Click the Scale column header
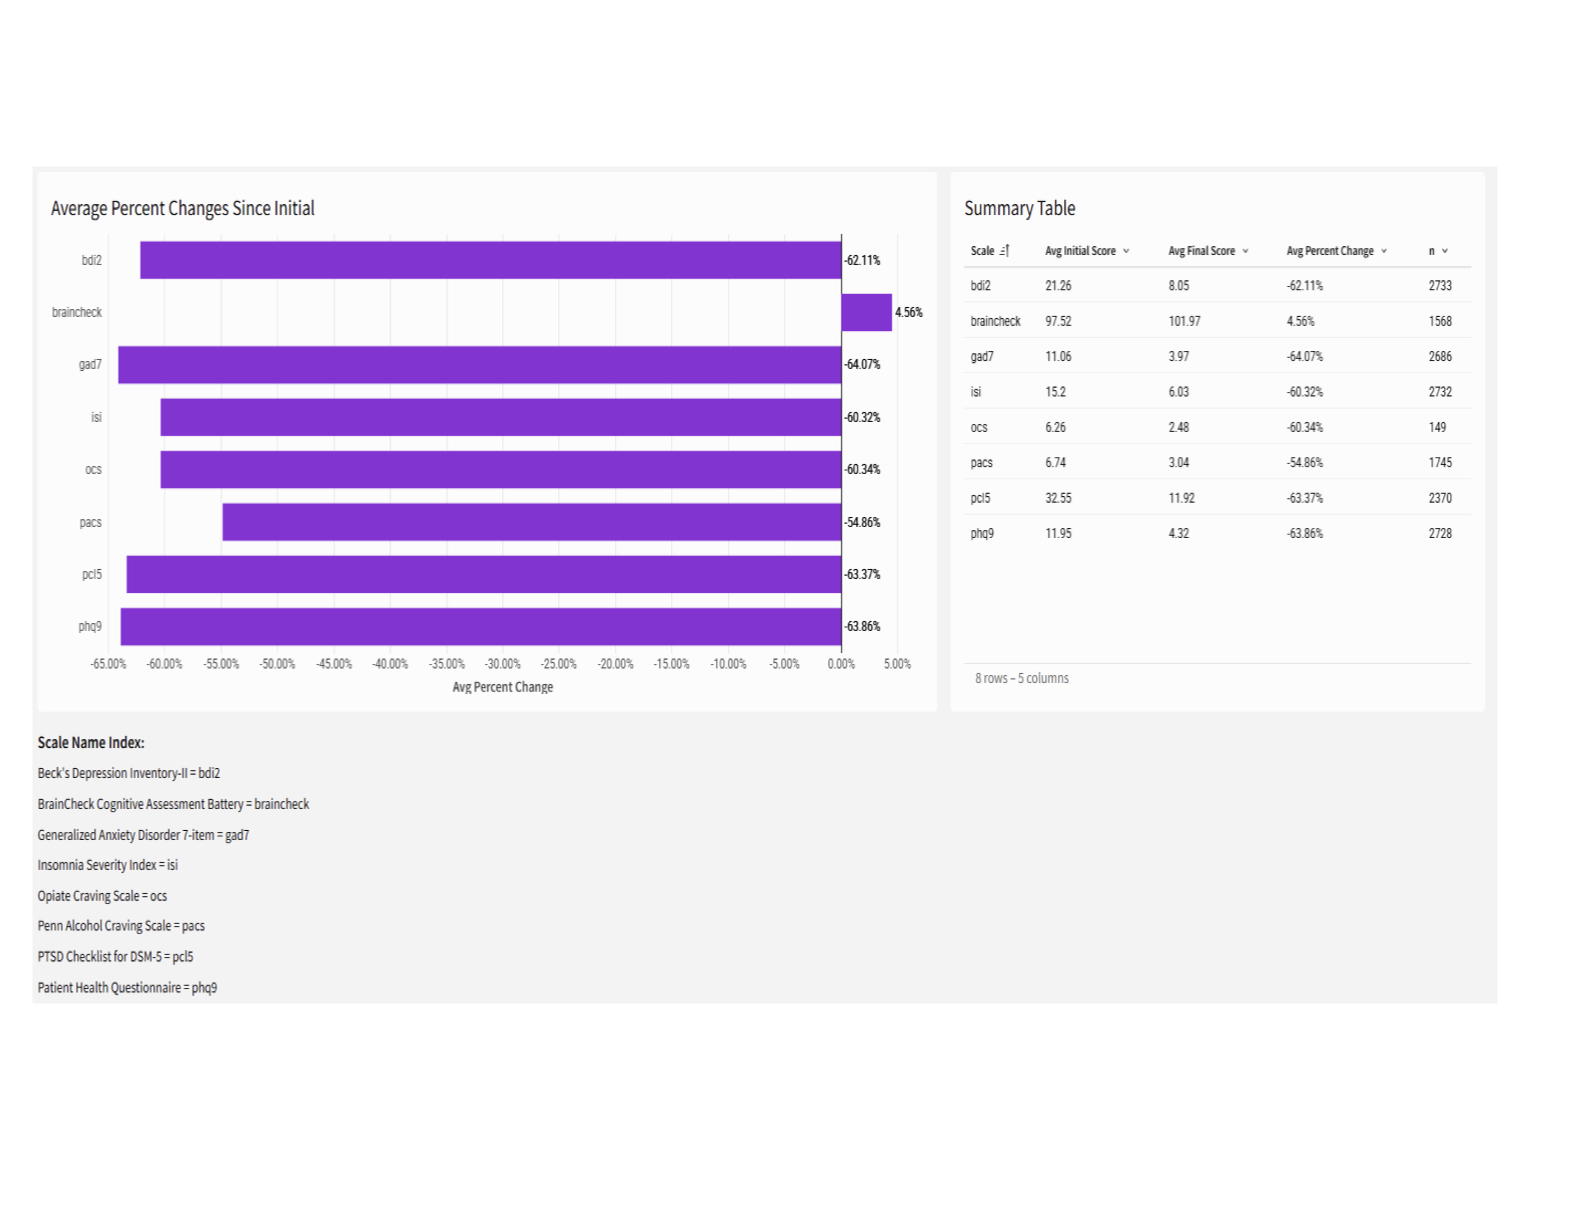 point(982,251)
